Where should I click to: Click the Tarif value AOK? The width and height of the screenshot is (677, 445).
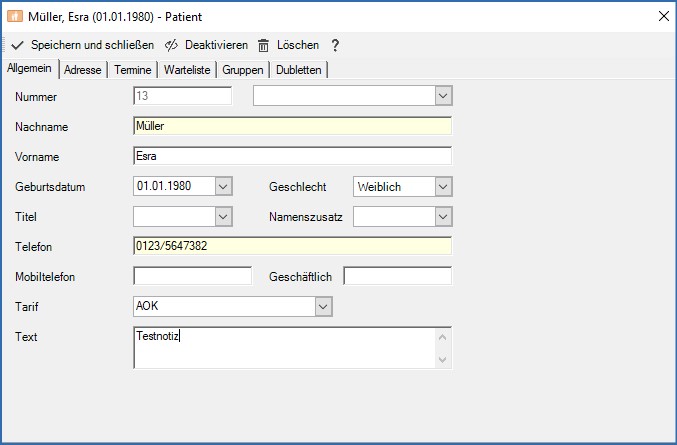click(147, 306)
